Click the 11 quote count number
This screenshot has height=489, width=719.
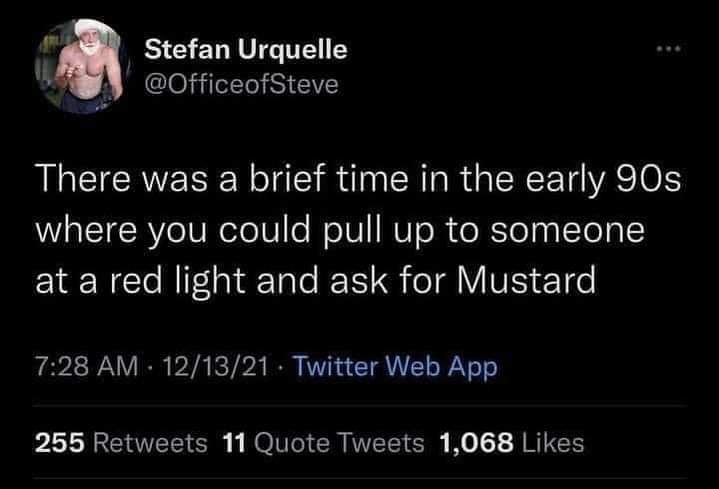(233, 441)
